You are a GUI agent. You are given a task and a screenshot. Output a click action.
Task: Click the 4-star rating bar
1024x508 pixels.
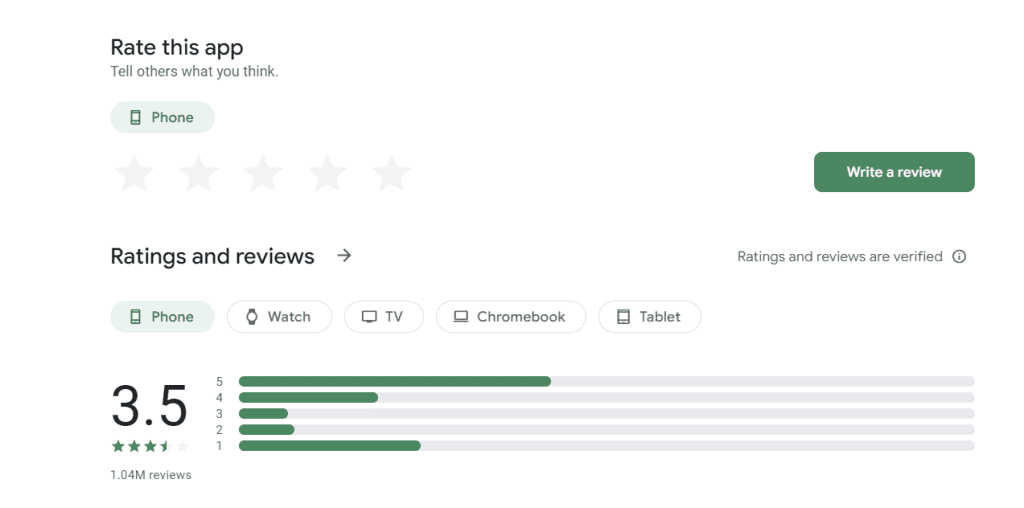[x=607, y=398]
